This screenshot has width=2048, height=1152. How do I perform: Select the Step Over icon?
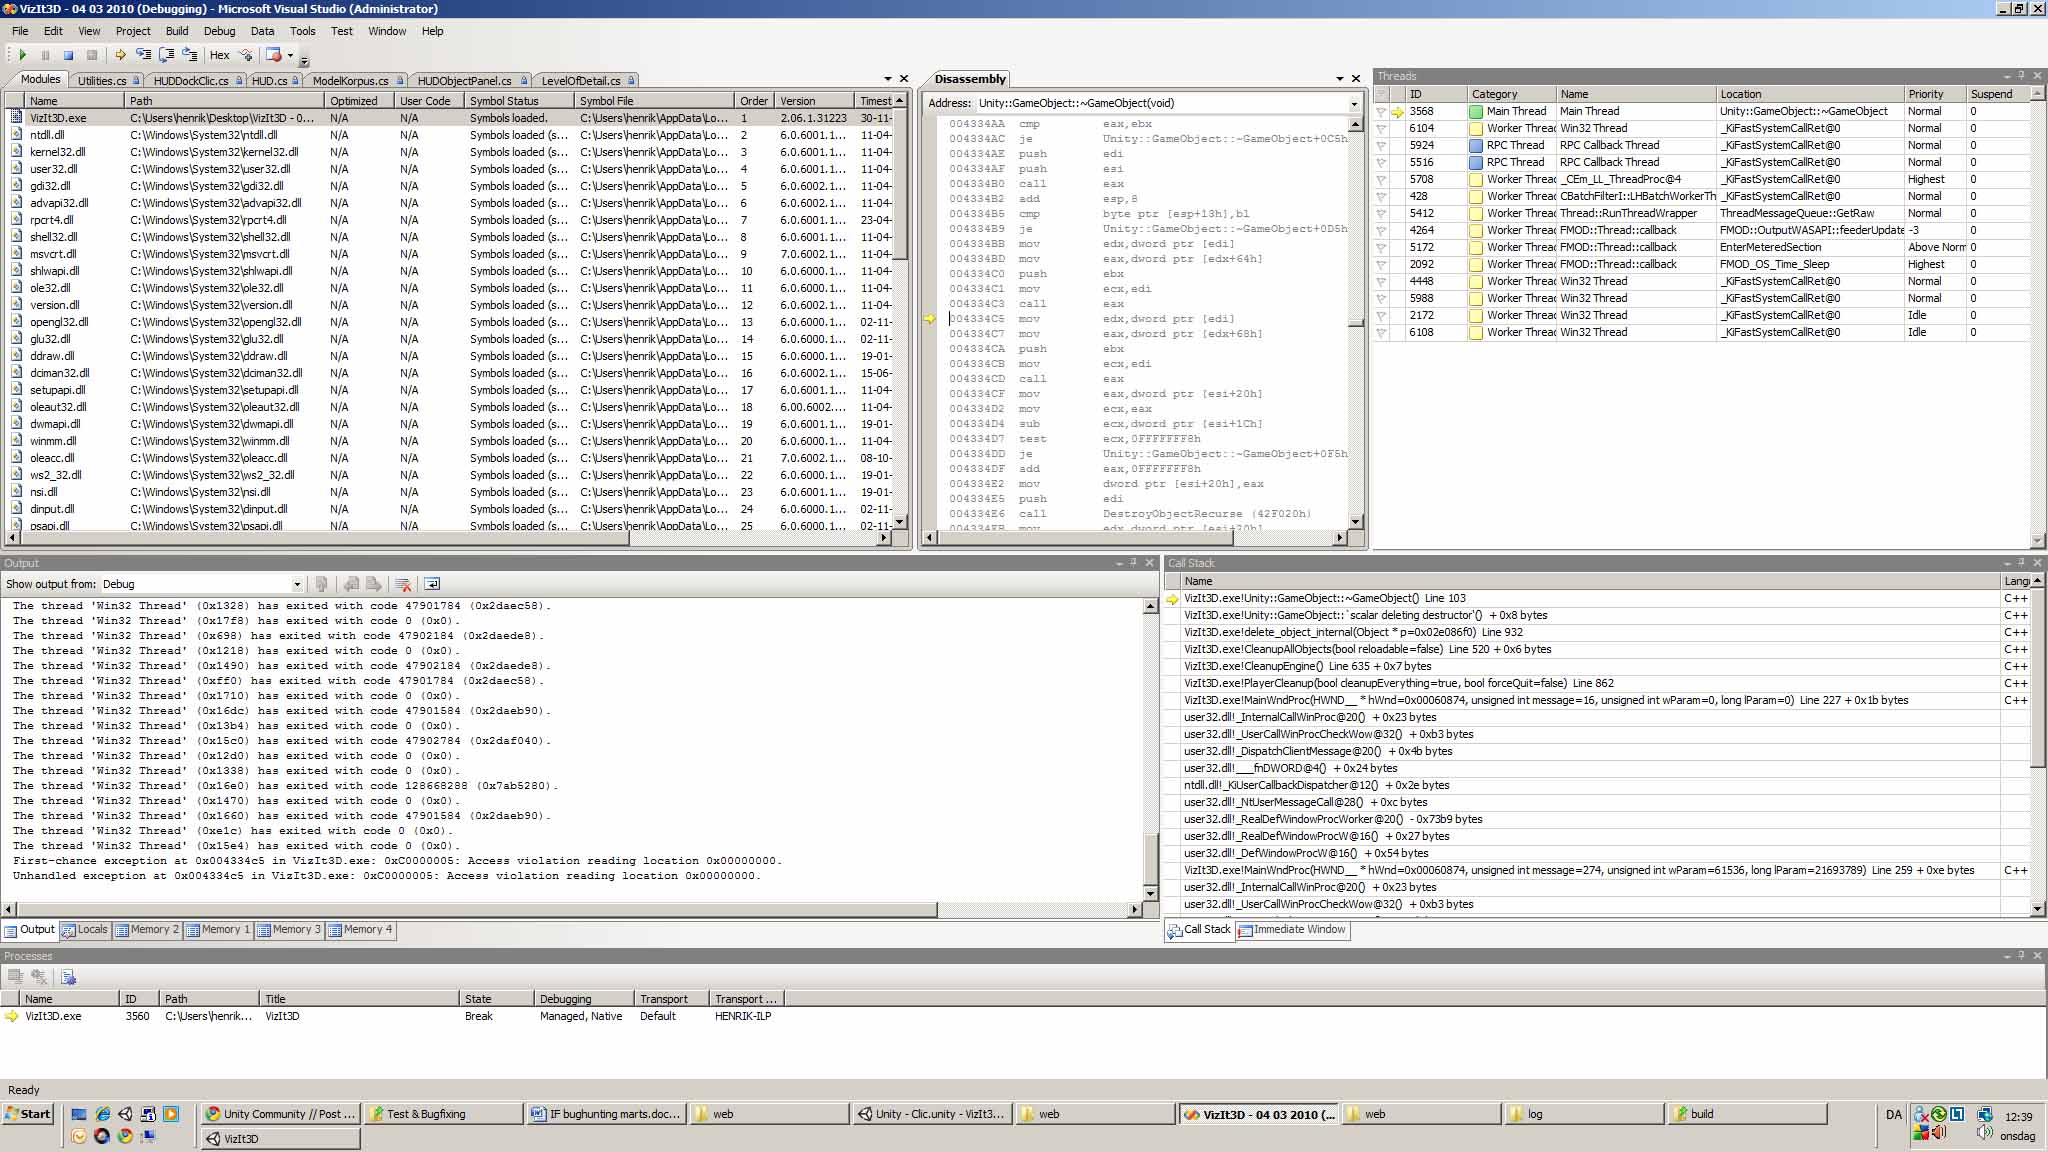point(167,55)
